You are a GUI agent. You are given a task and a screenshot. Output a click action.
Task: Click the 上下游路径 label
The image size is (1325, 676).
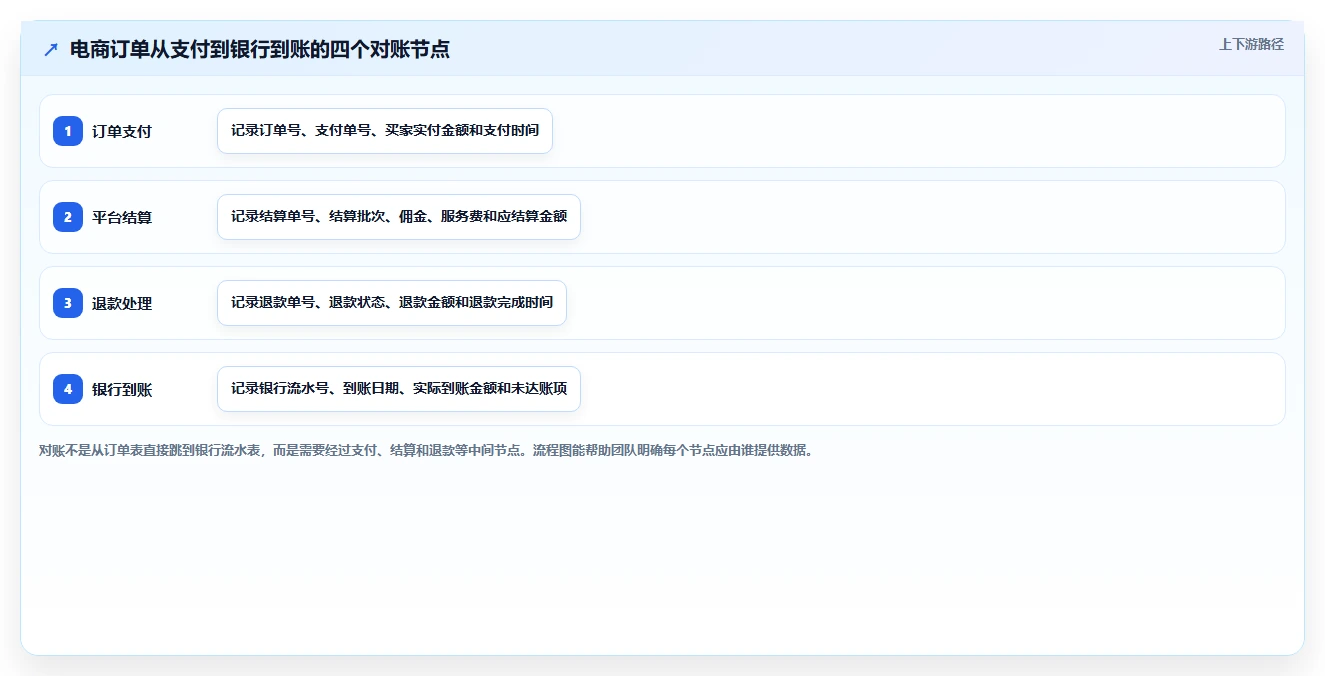[1251, 44]
